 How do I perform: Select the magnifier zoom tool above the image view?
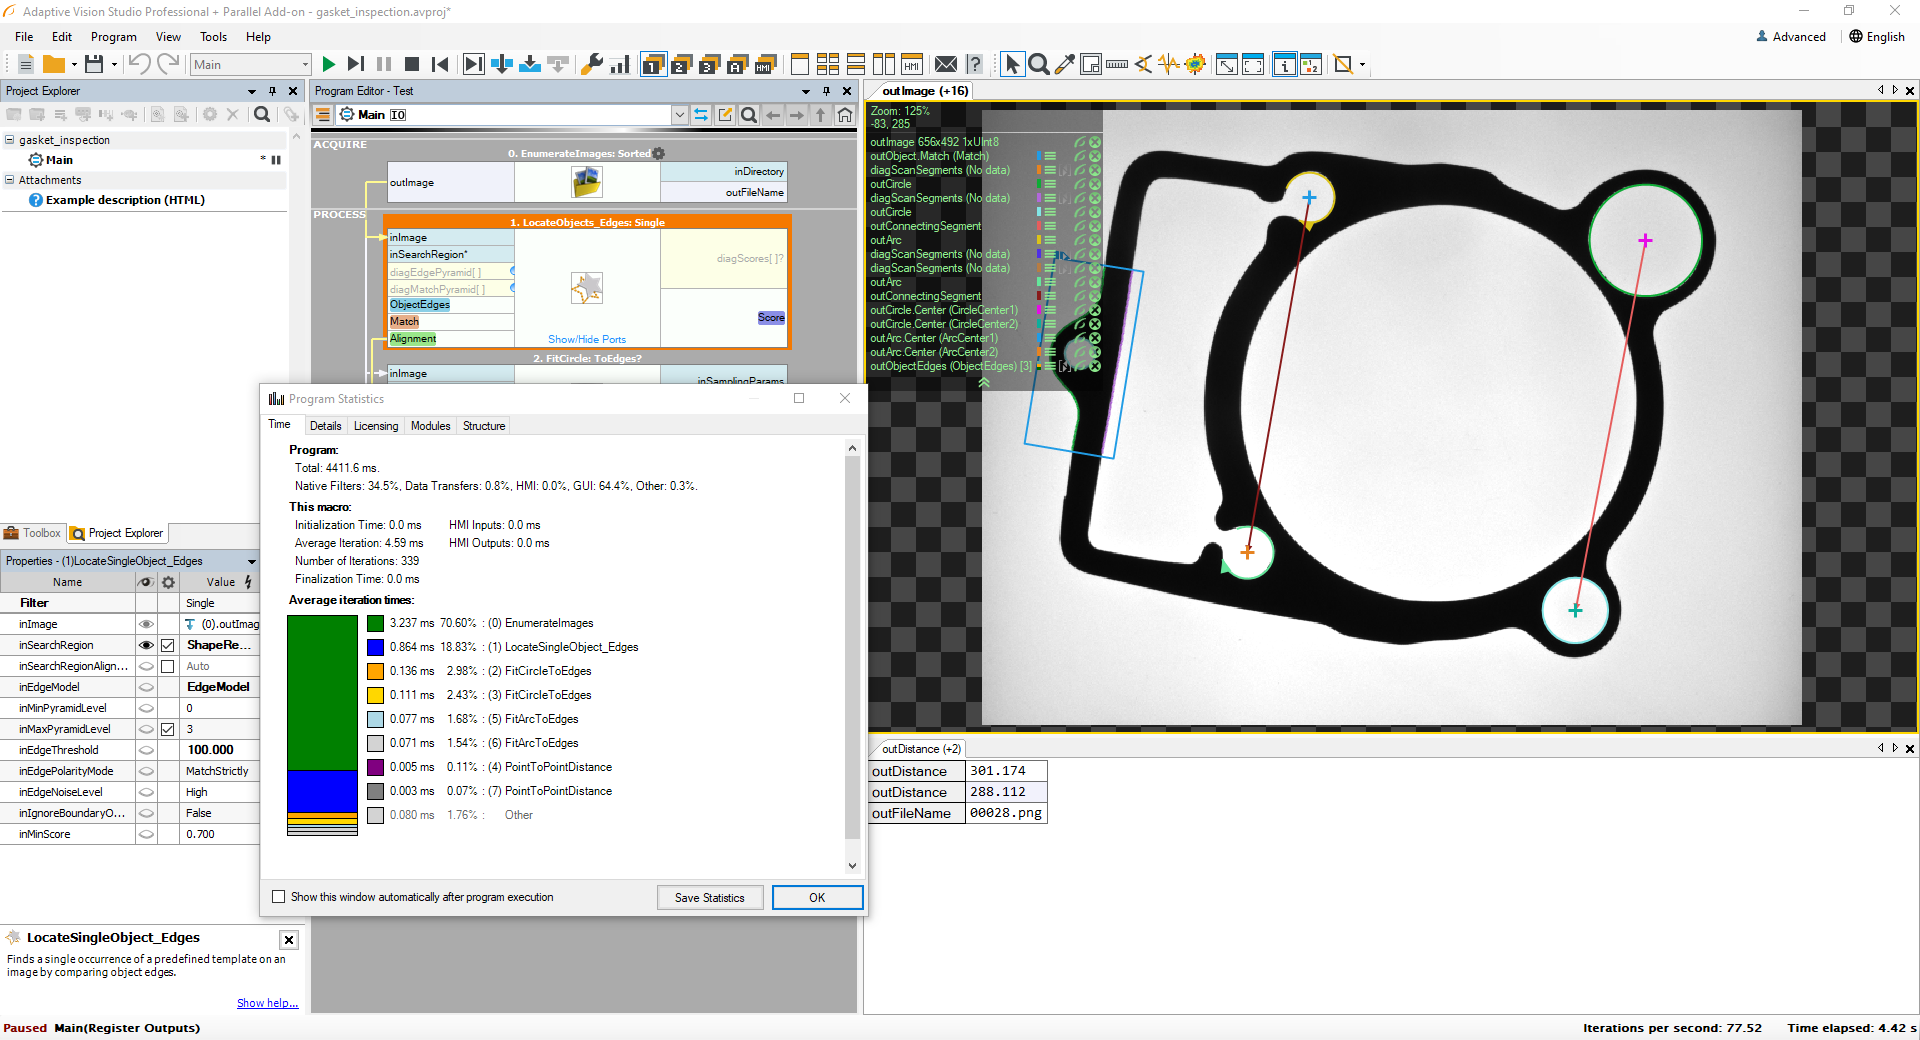click(x=1039, y=64)
